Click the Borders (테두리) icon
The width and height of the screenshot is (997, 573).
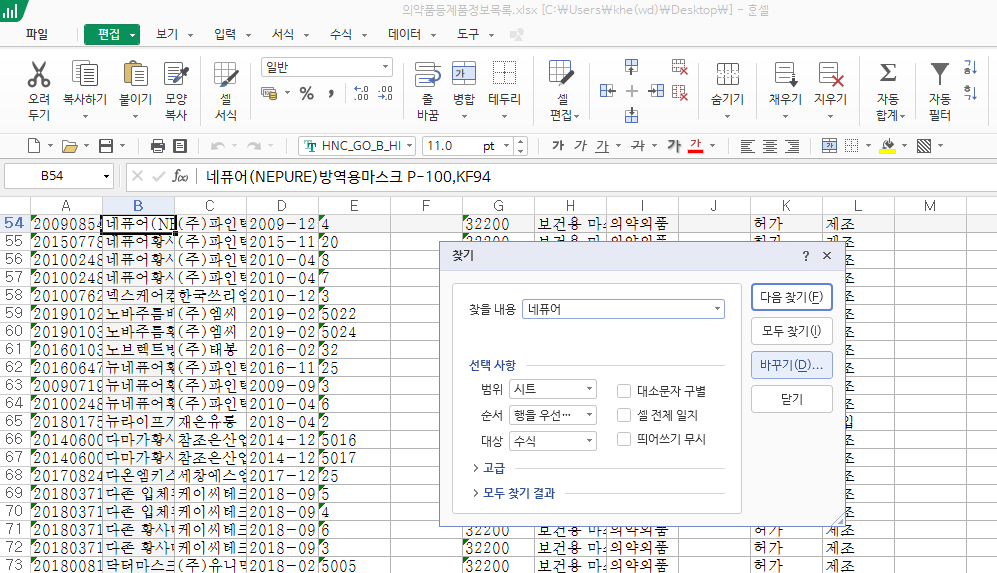504,74
